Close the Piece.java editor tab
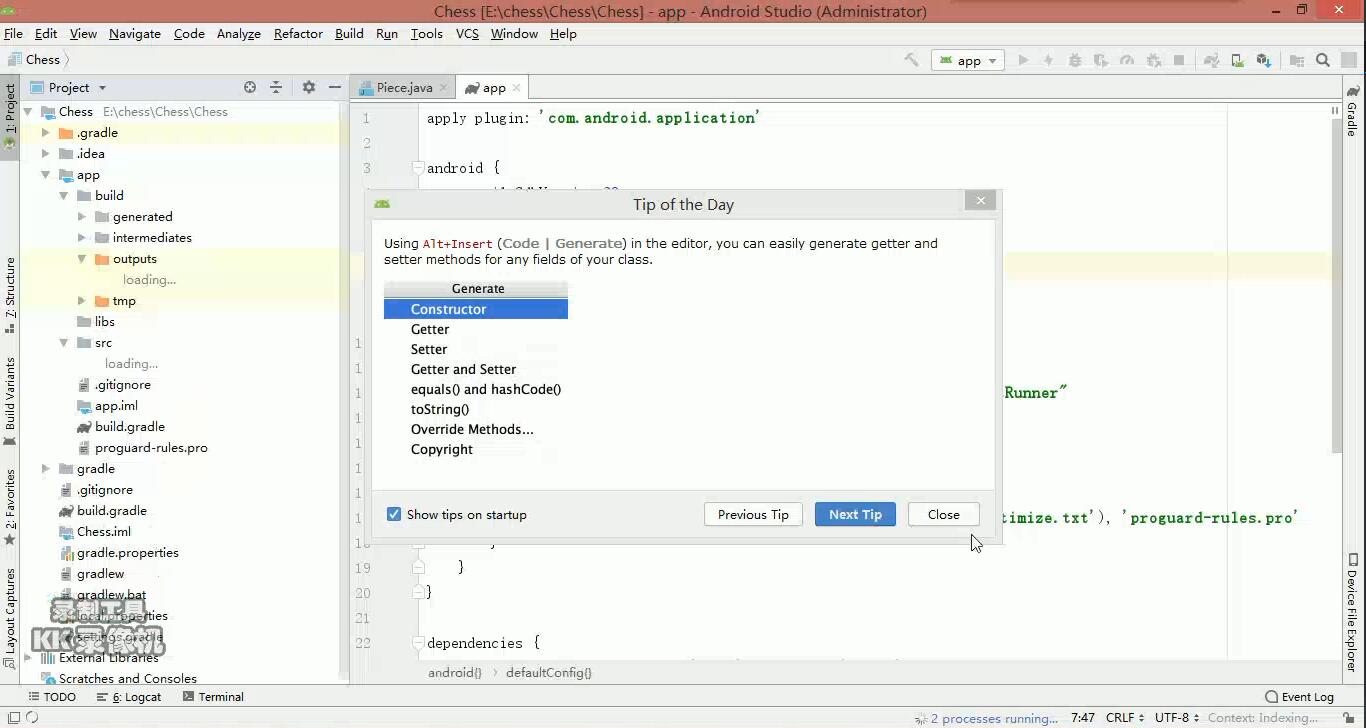Screen dimensions: 1366x728 (444, 88)
